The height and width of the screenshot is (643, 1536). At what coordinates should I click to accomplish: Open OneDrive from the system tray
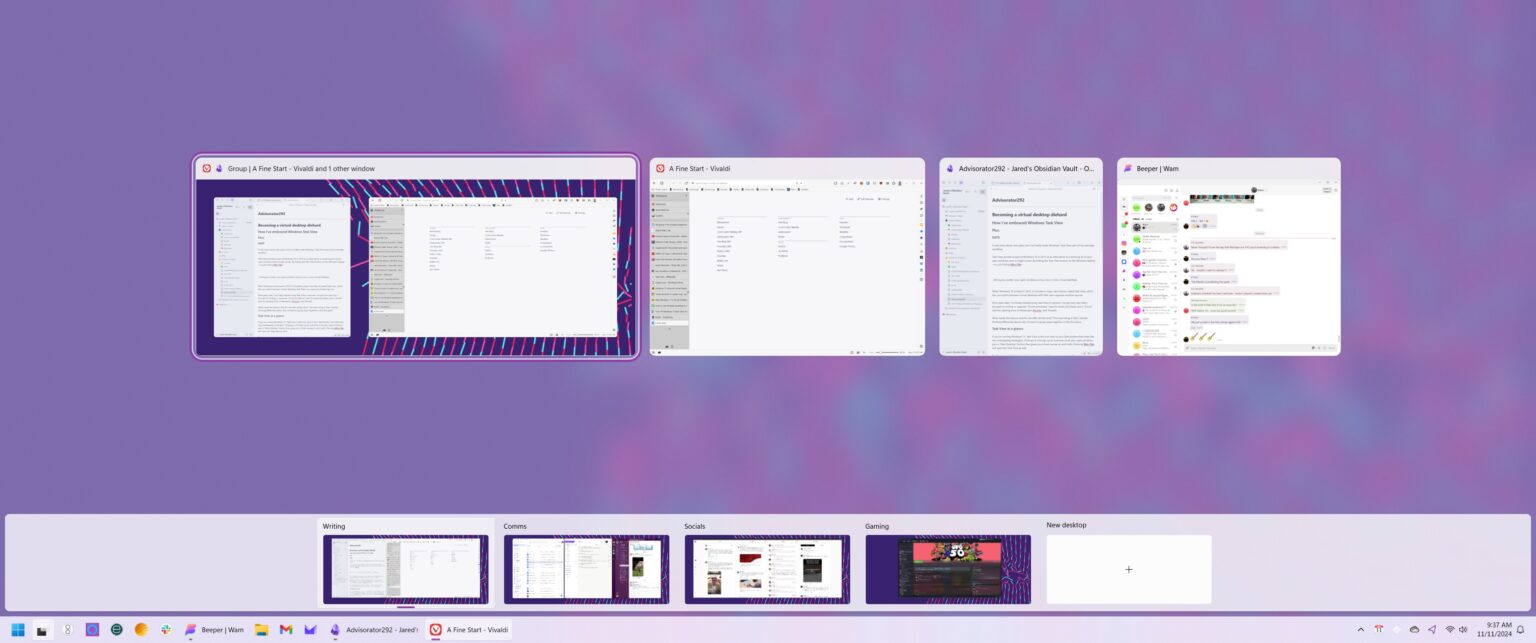pos(1415,629)
